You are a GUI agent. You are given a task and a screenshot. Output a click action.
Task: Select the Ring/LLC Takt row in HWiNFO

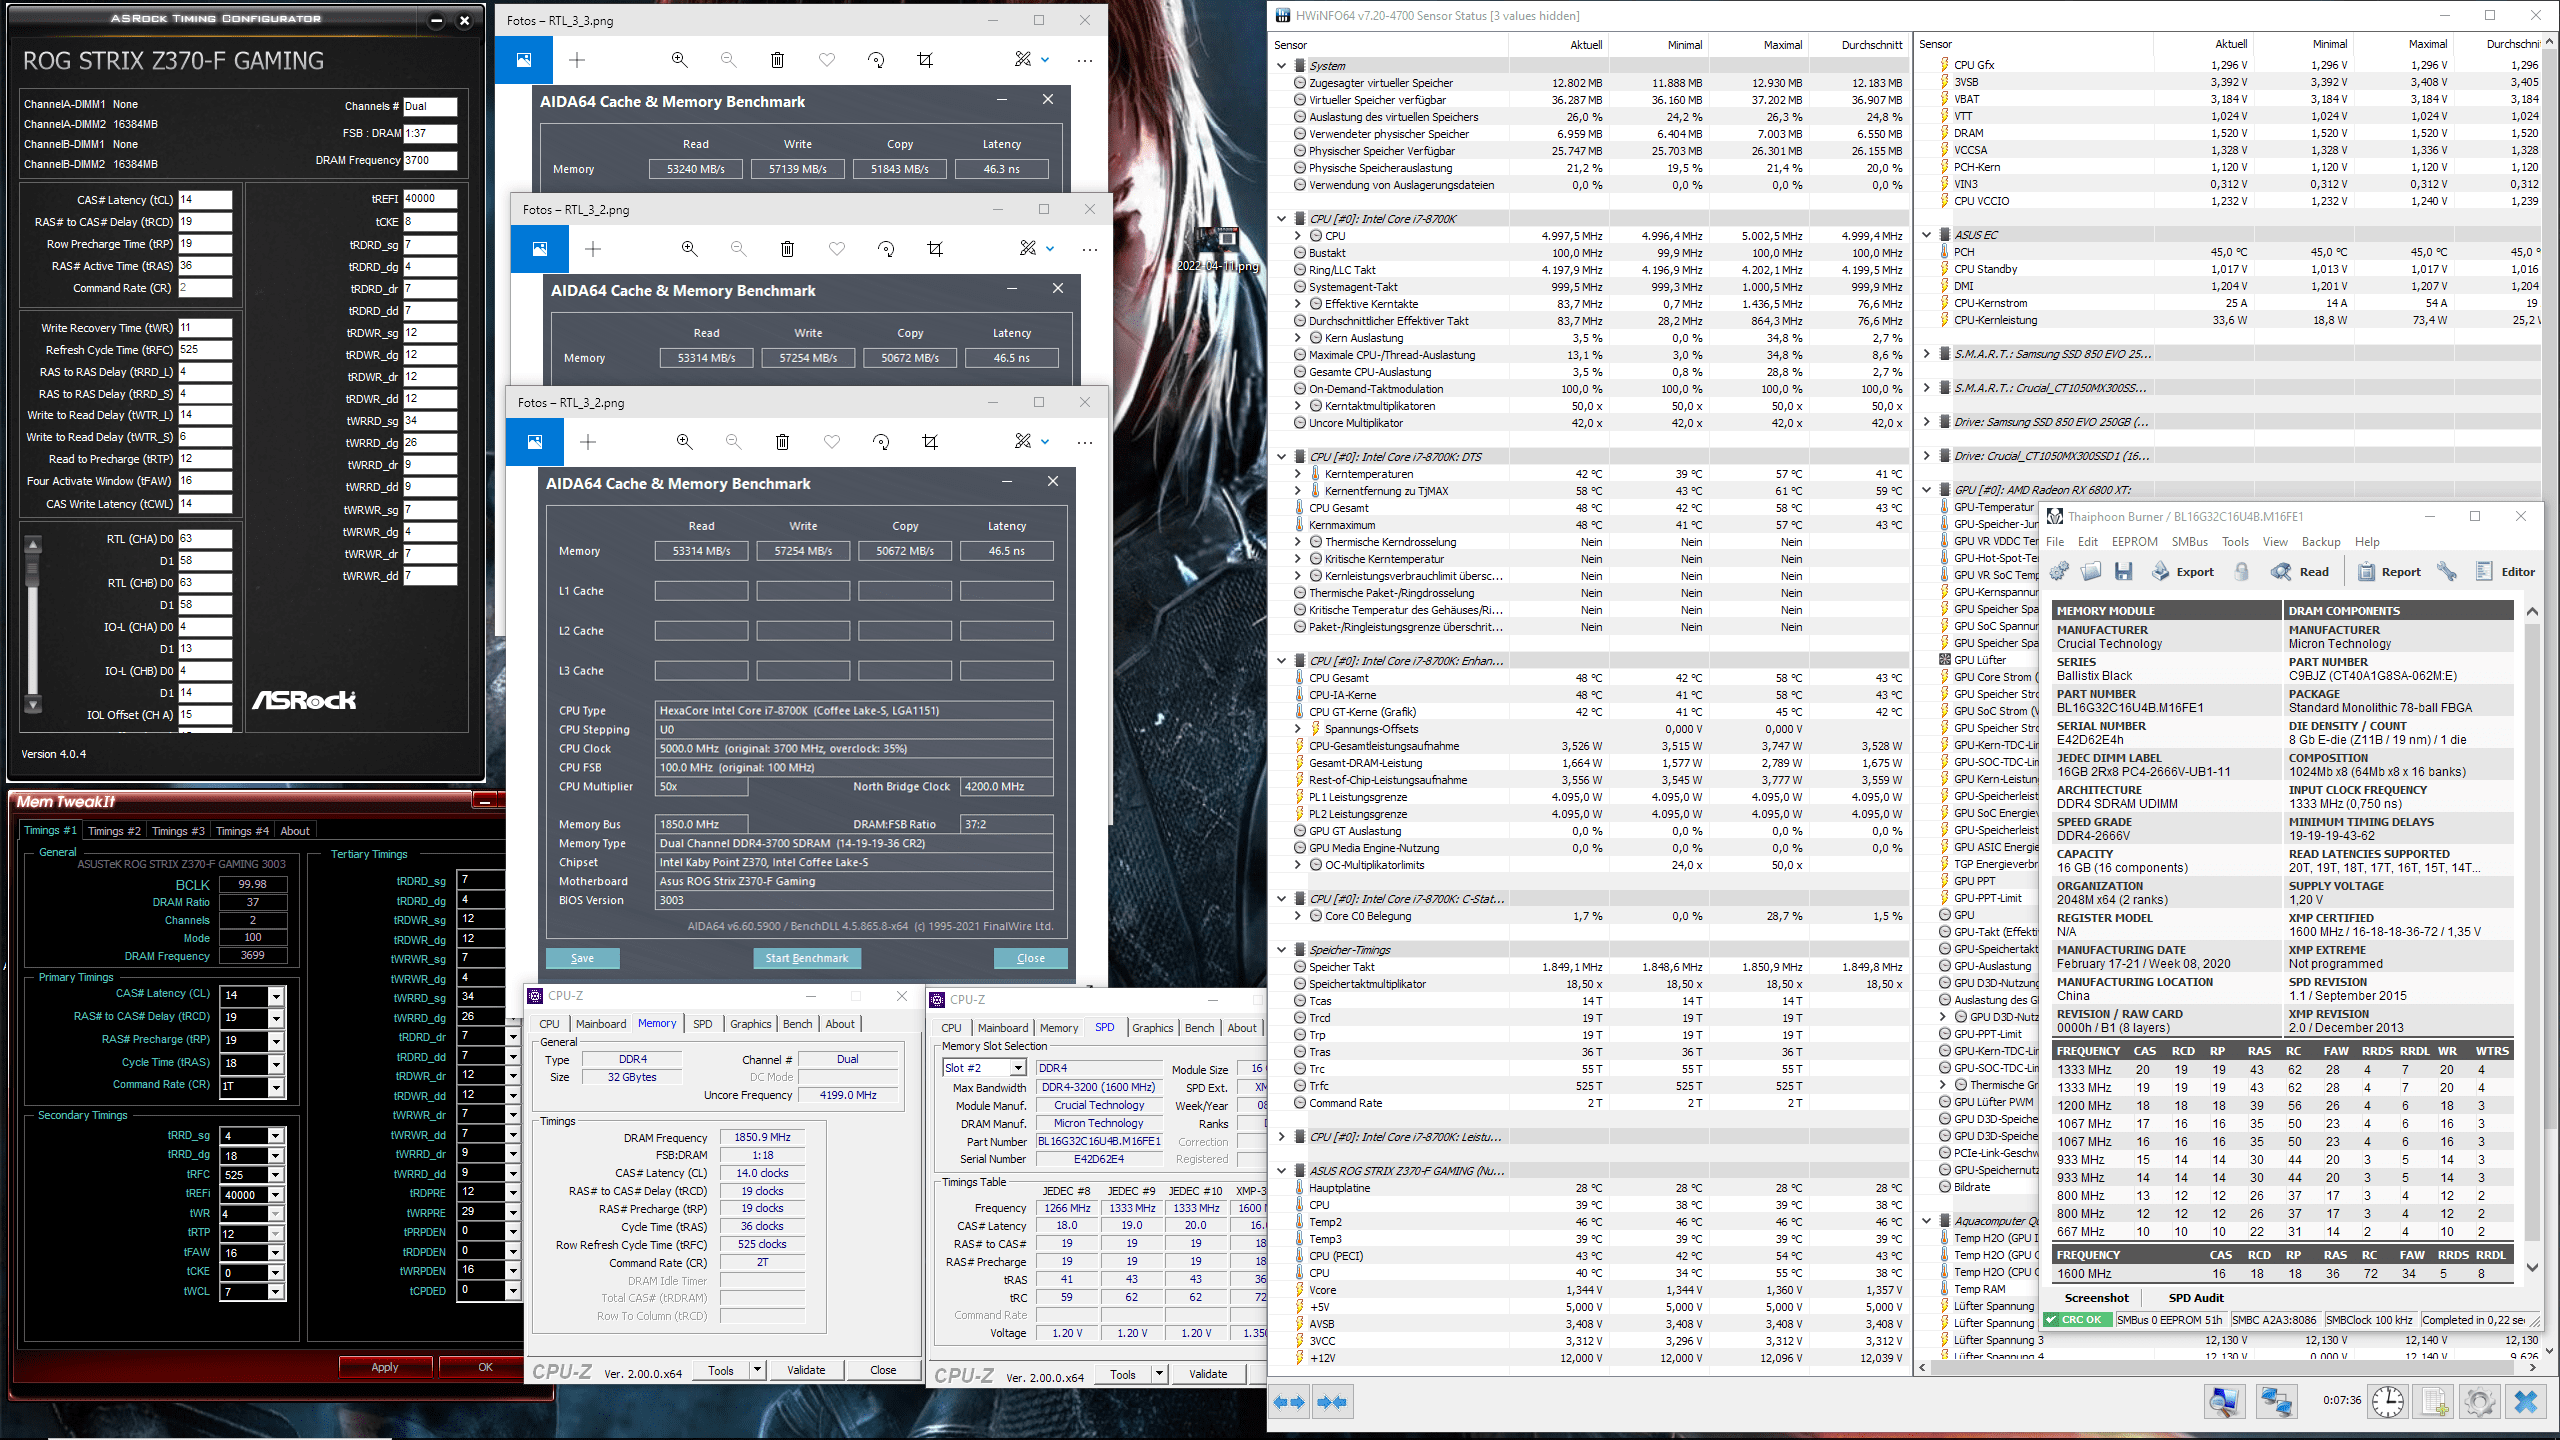(1590, 270)
